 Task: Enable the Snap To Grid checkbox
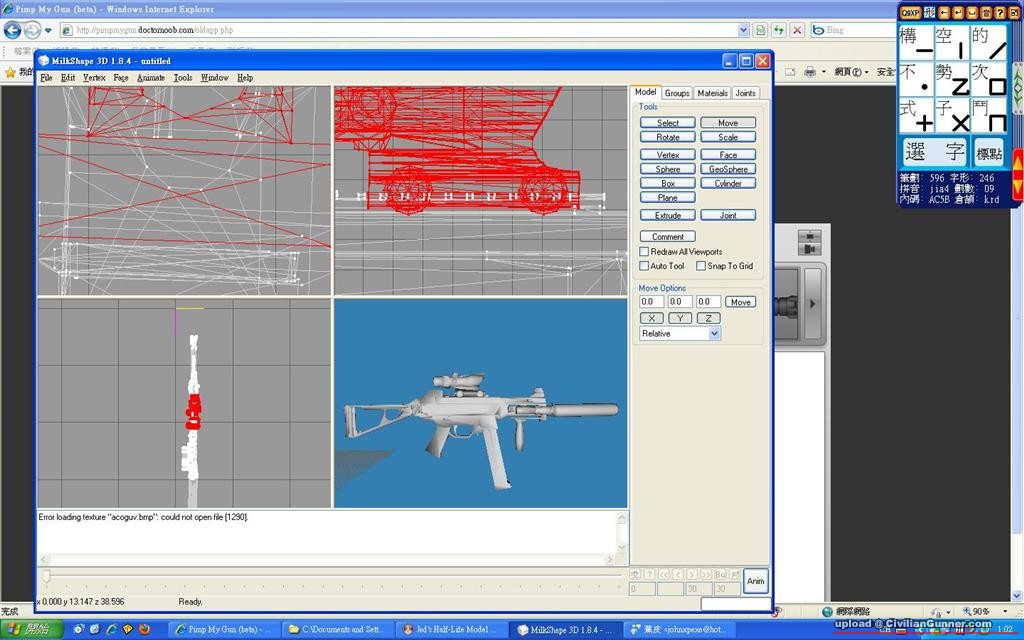pos(700,266)
